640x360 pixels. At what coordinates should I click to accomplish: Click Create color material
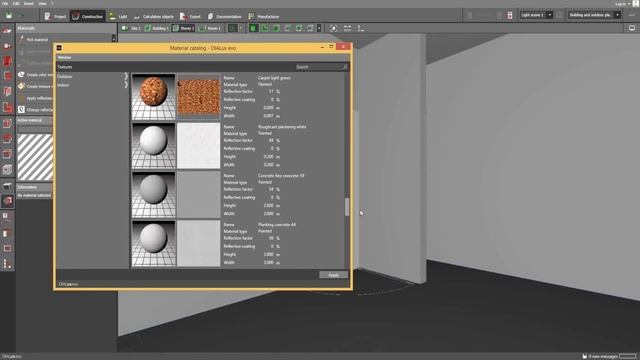tap(36, 75)
